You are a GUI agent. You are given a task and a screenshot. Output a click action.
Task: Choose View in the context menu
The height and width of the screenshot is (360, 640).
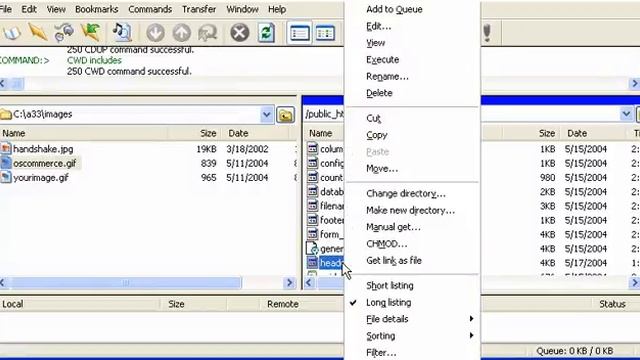(x=375, y=43)
